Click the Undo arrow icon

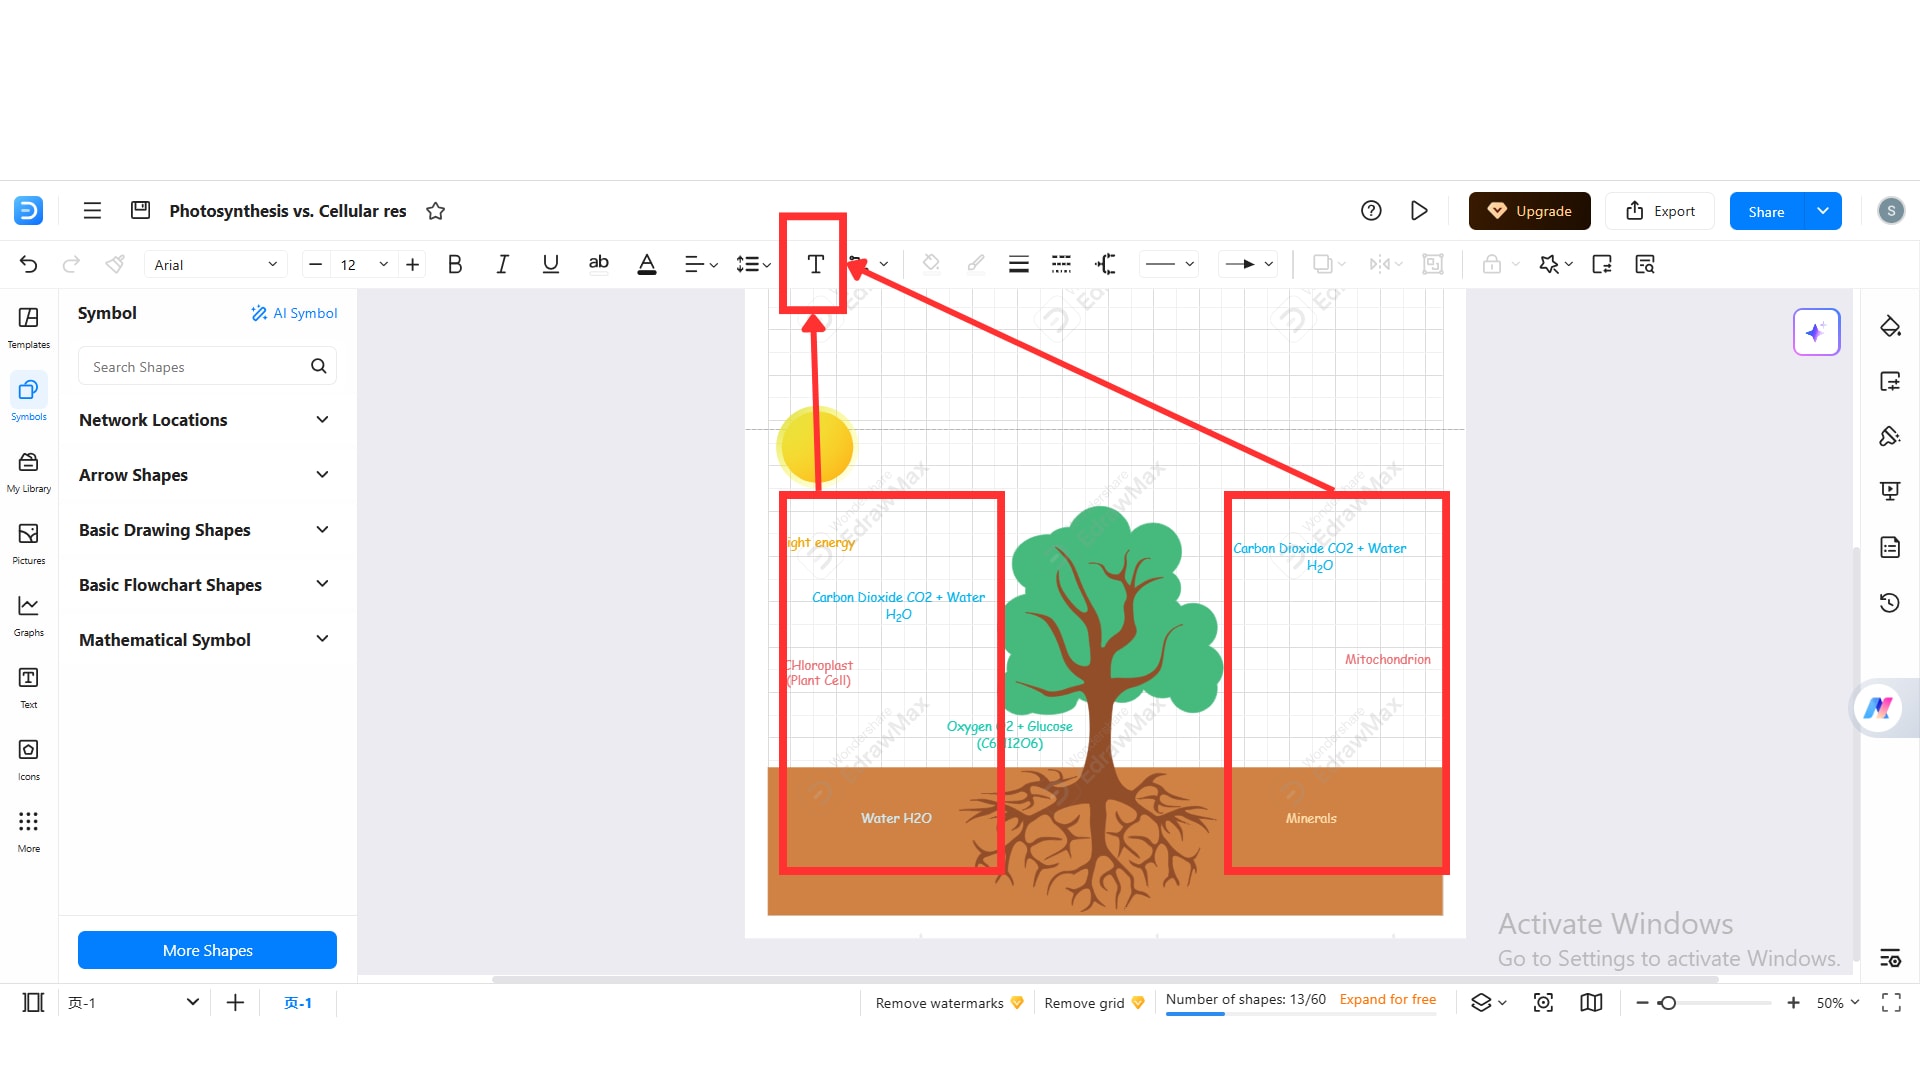coord(28,264)
